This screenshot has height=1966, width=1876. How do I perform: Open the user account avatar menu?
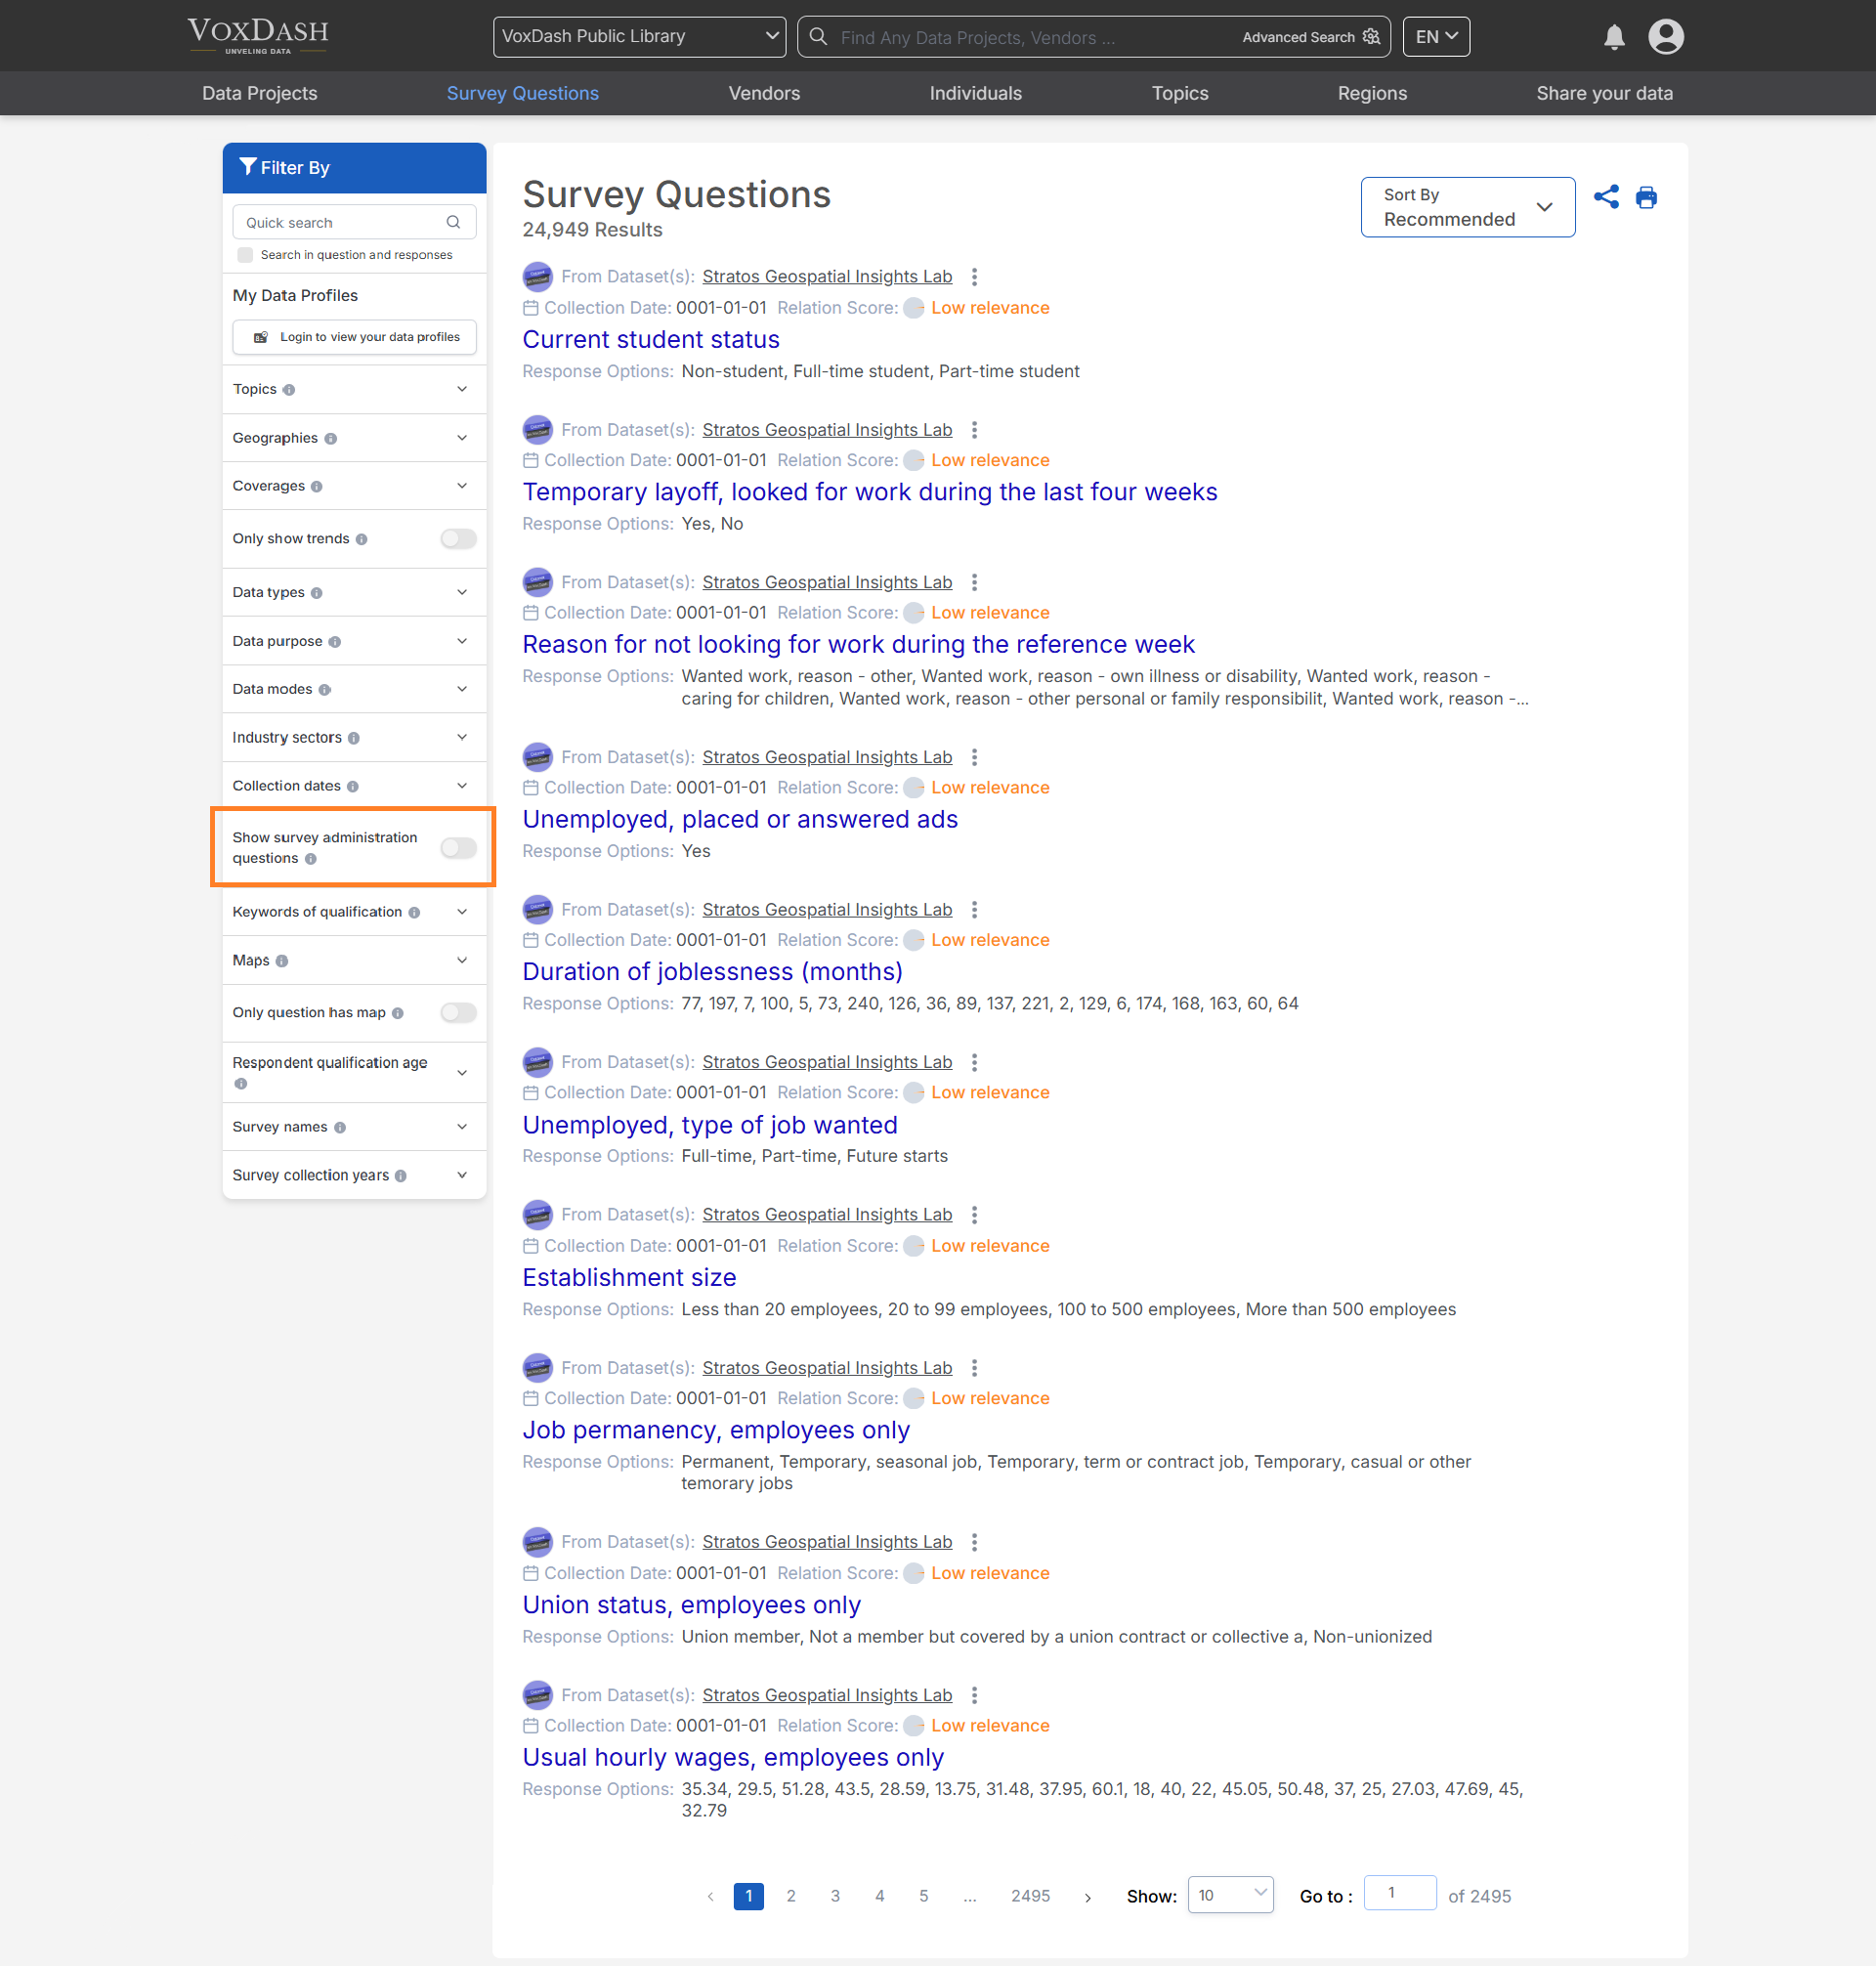pyautogui.click(x=1665, y=37)
